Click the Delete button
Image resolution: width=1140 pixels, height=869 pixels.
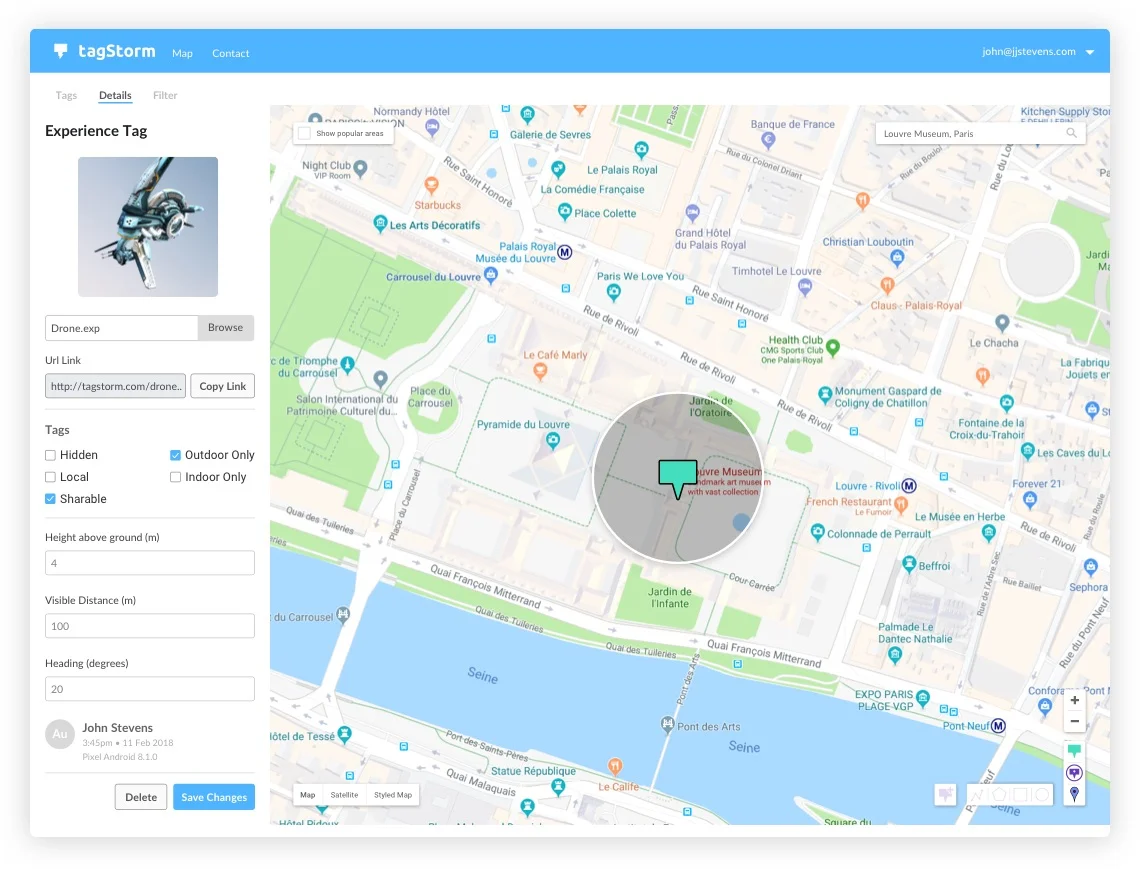coord(141,797)
